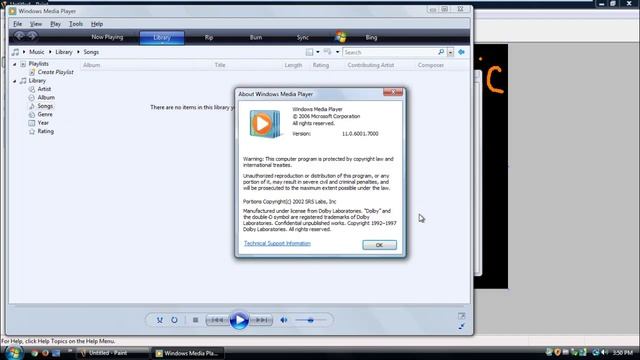Viewport: 640px width, 360px height.
Task: Collapse the Library tree node
Action: coord(15,81)
